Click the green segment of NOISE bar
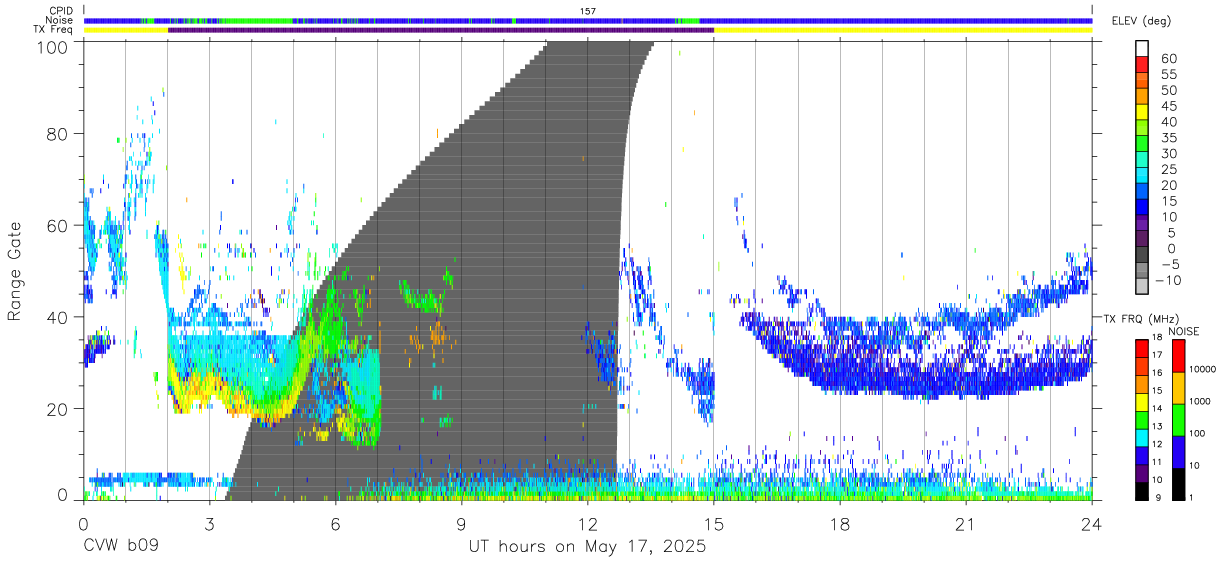This screenshot has width=1228, height=567. click(1181, 420)
